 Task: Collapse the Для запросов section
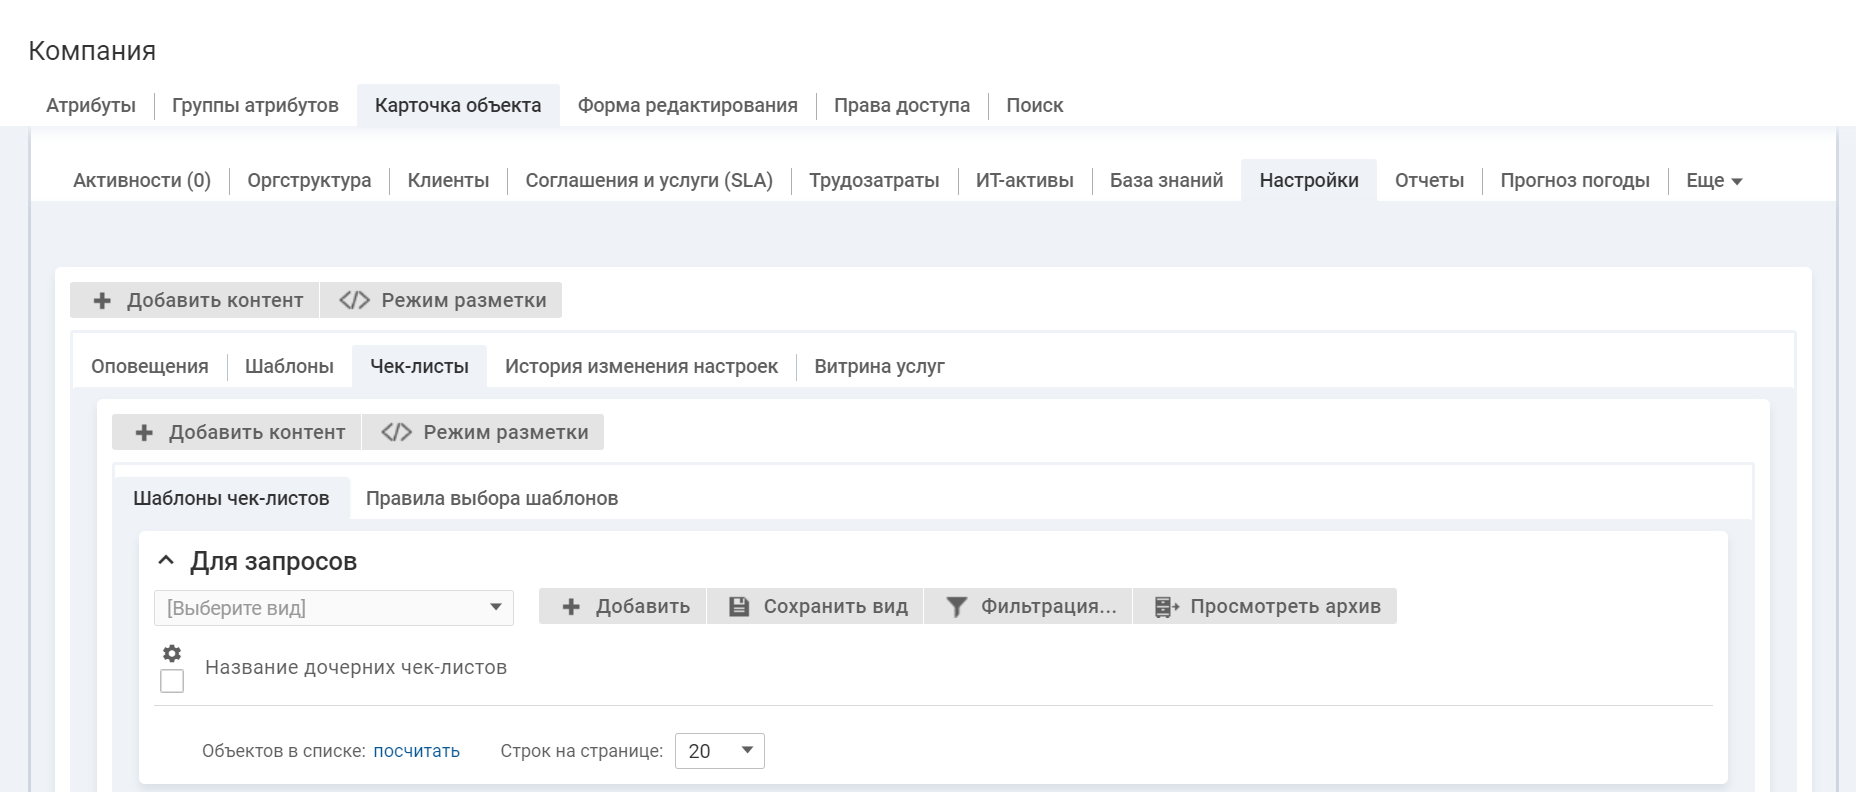(167, 561)
